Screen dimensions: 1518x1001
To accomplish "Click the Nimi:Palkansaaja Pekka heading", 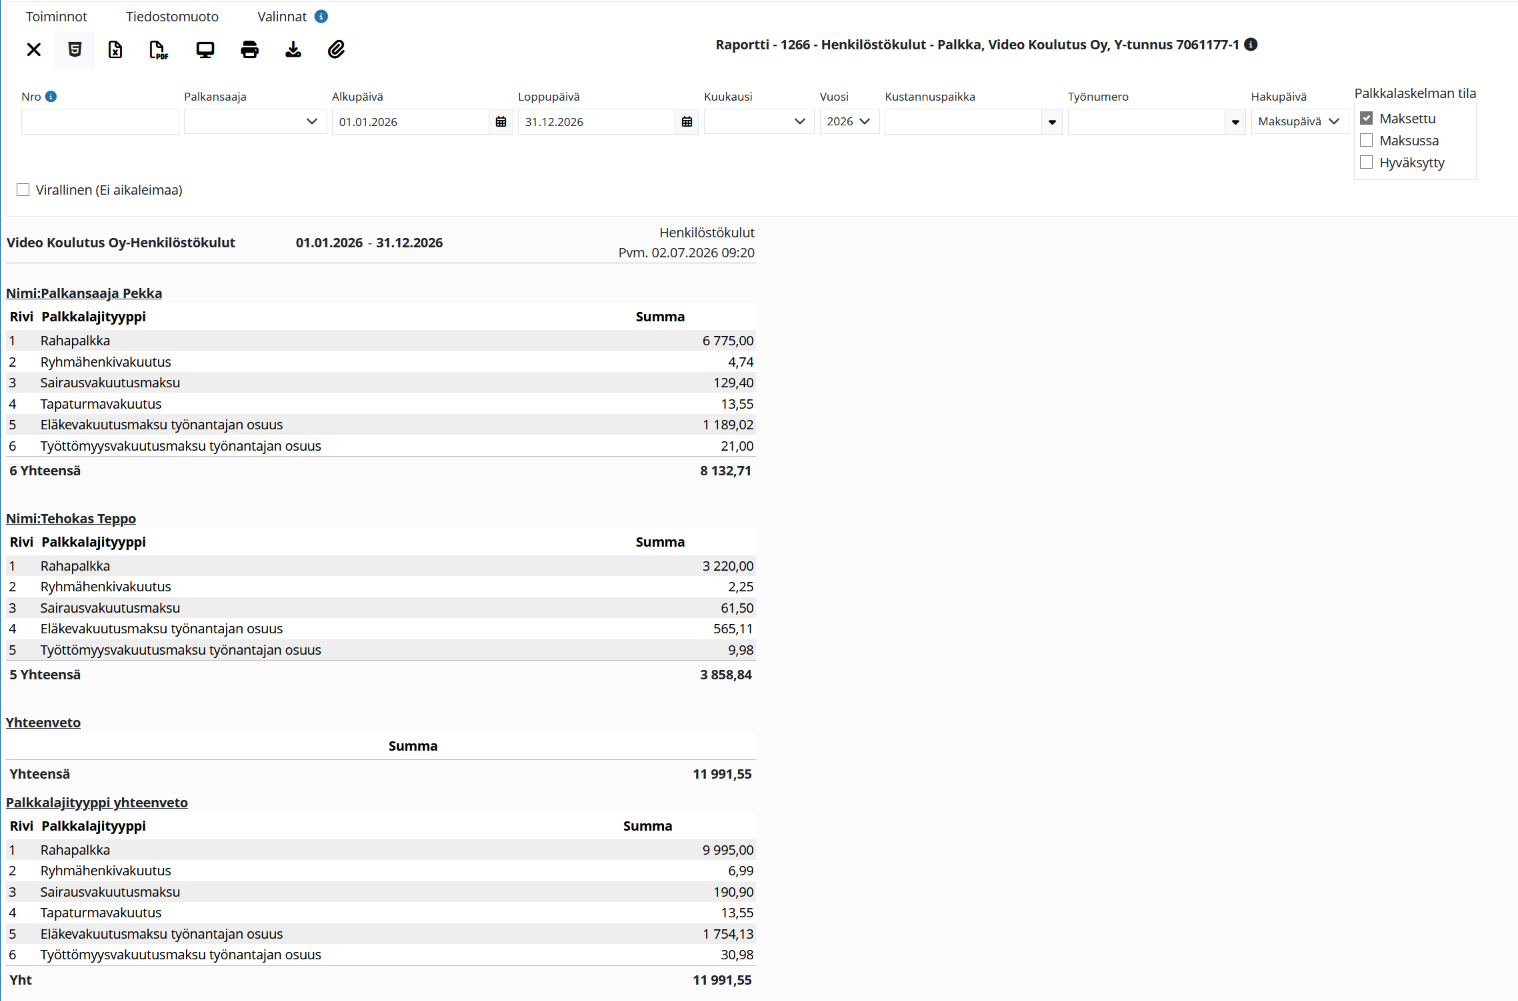I will click(x=84, y=293).
